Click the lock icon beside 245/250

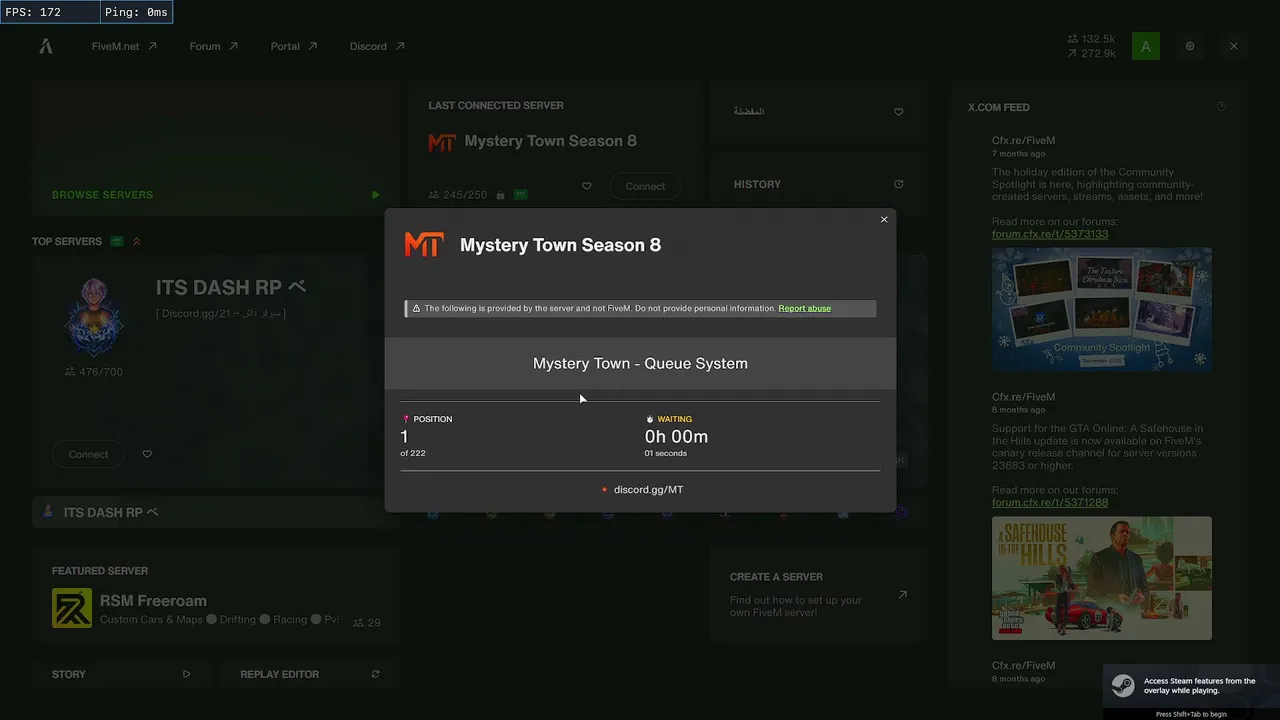coord(498,195)
